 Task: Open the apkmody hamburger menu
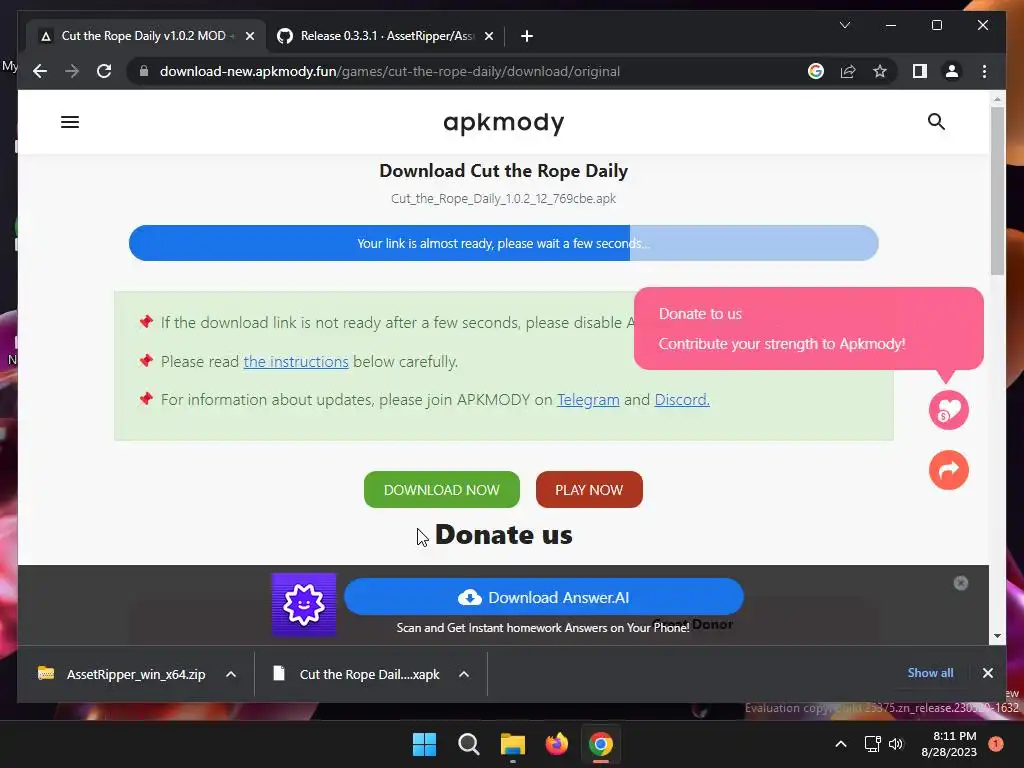click(70, 122)
